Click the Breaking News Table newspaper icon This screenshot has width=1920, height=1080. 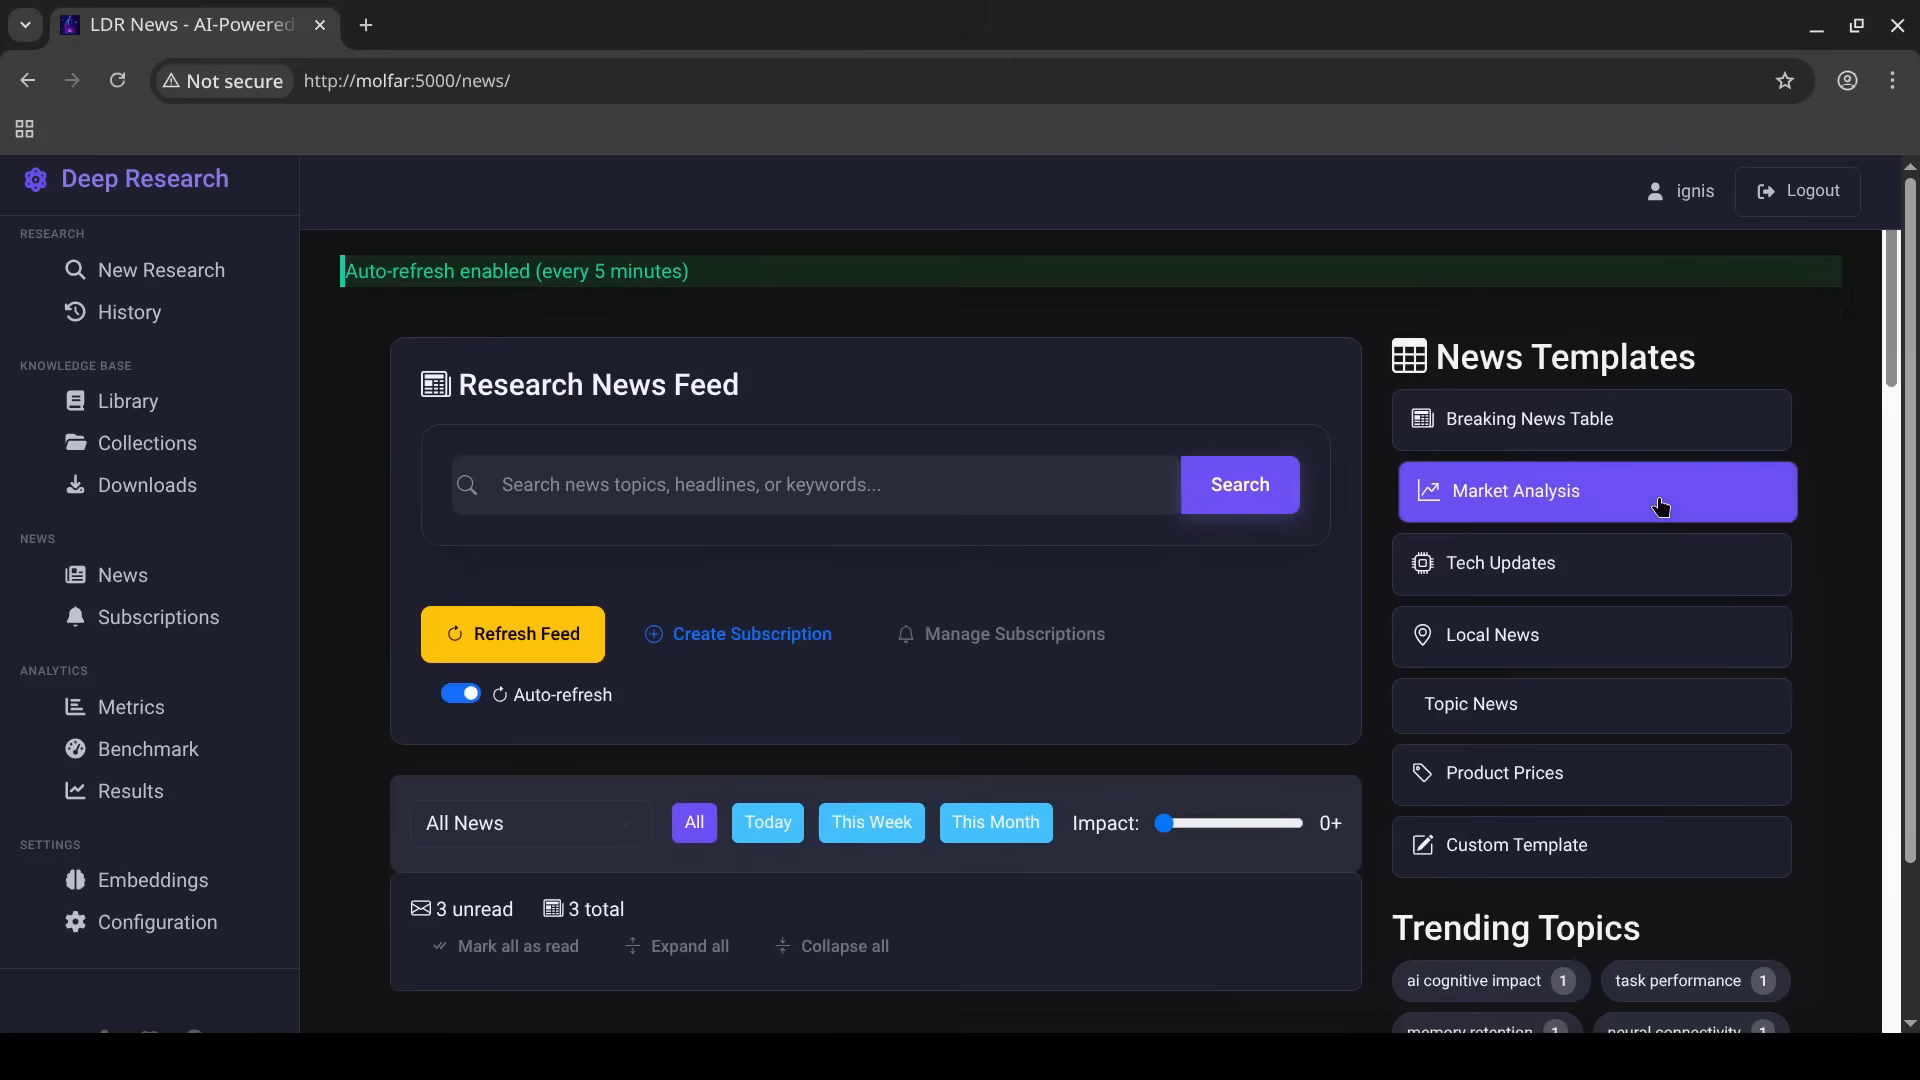(x=1422, y=419)
